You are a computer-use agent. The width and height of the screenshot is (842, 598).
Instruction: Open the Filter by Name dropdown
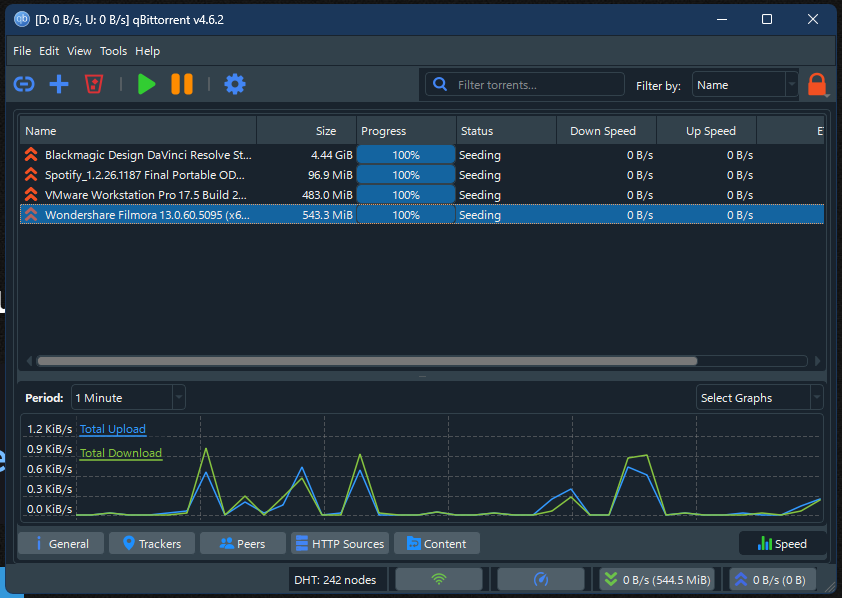click(x=744, y=85)
